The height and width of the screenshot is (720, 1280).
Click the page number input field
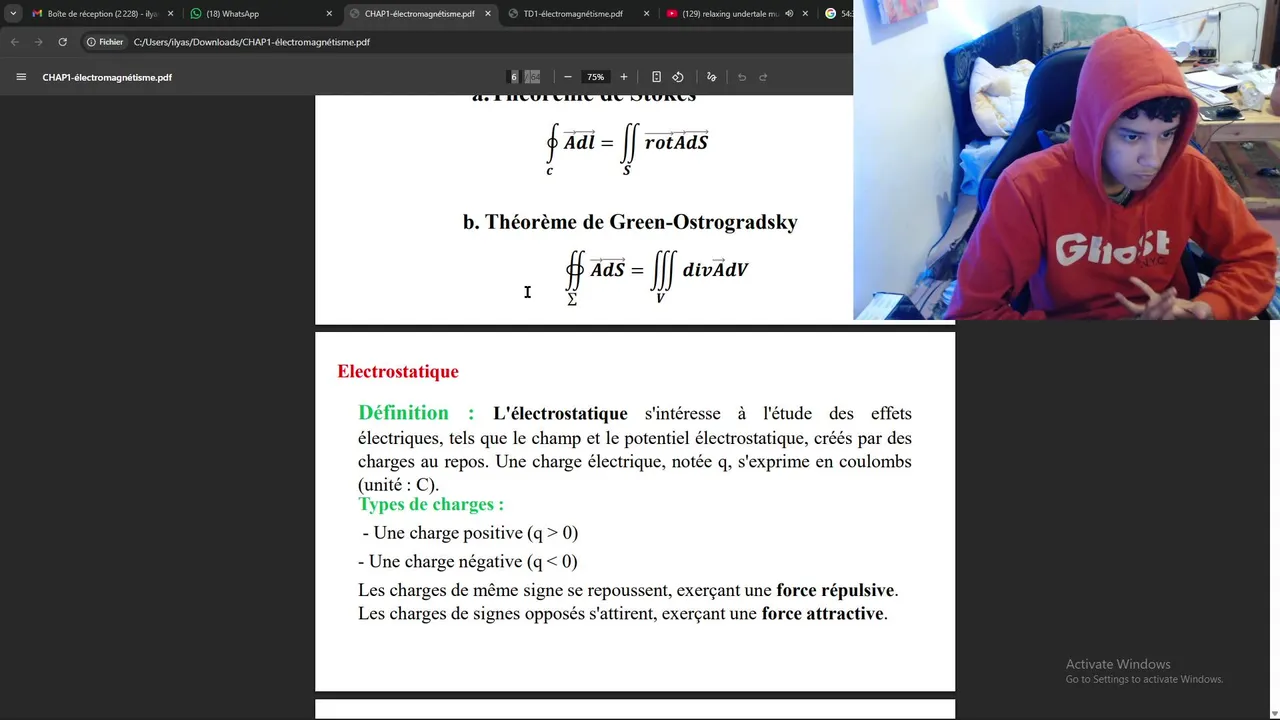coord(514,77)
